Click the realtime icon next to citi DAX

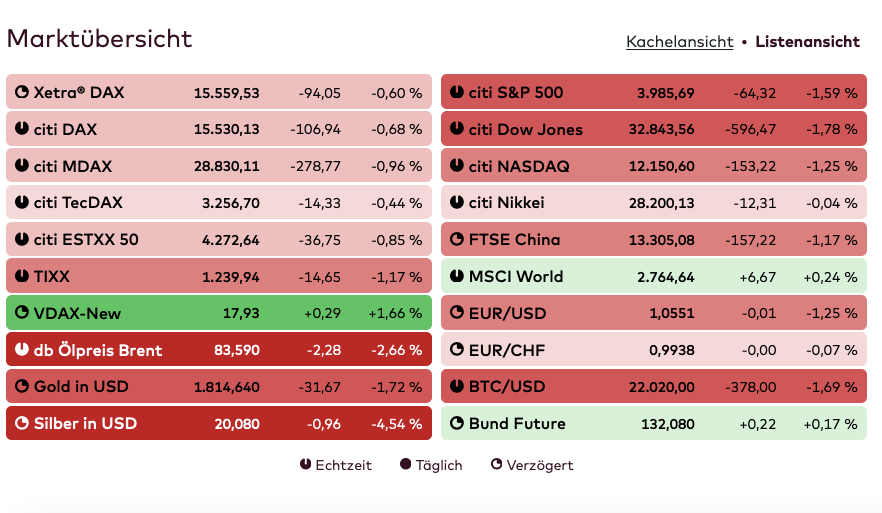coord(22,130)
